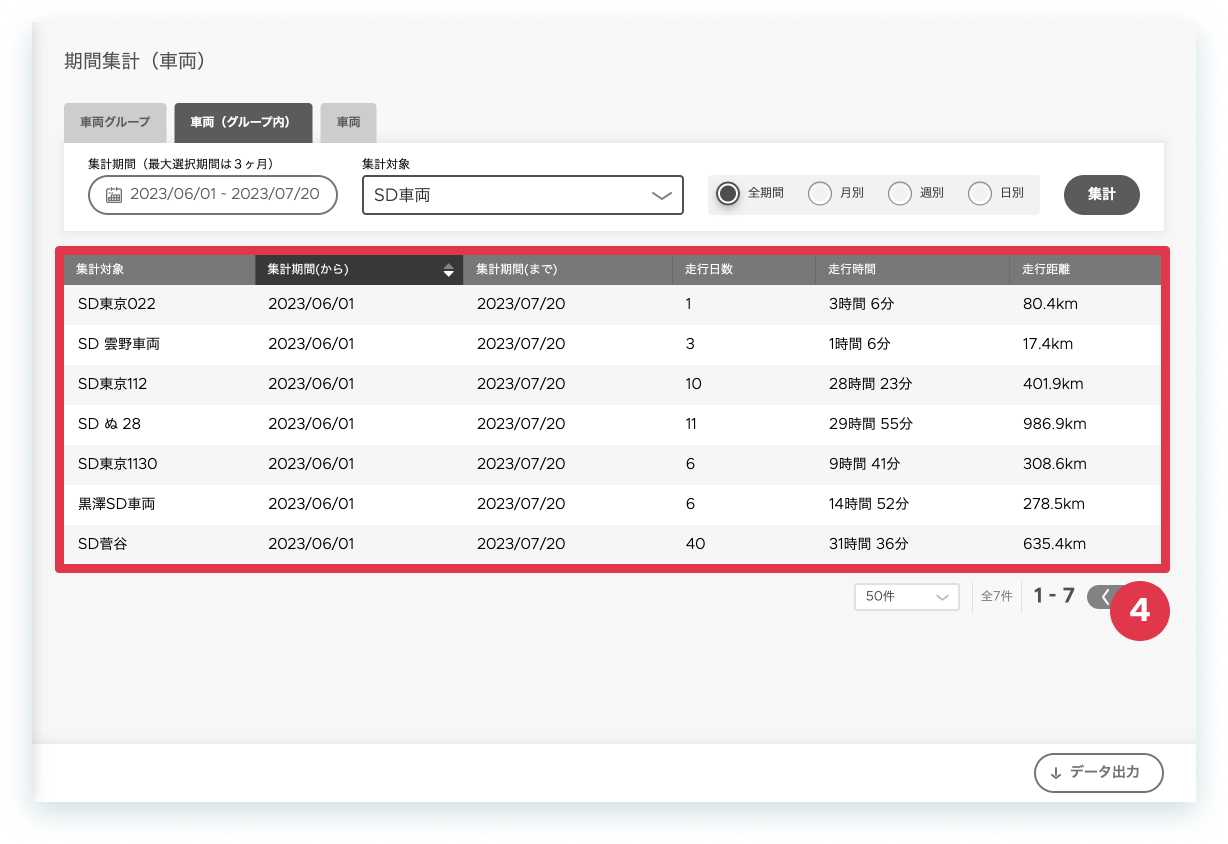
Task: Click the 278.5km distance value
Action: [1053, 504]
